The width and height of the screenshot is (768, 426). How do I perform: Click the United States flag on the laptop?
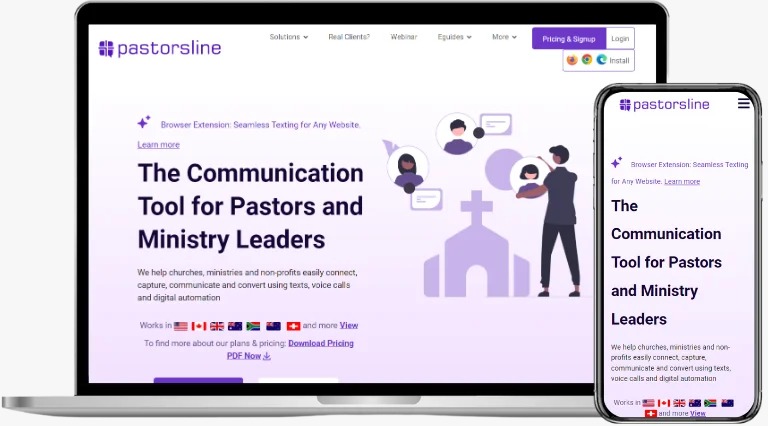181,326
